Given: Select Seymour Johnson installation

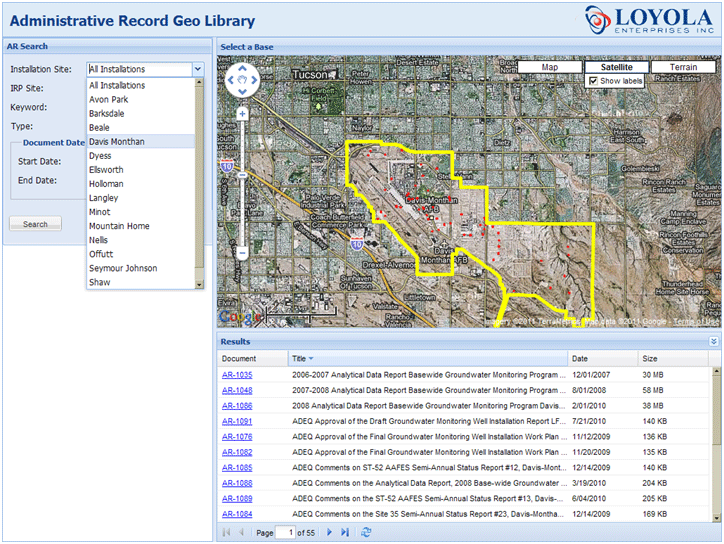Looking at the screenshot, I should point(141,268).
